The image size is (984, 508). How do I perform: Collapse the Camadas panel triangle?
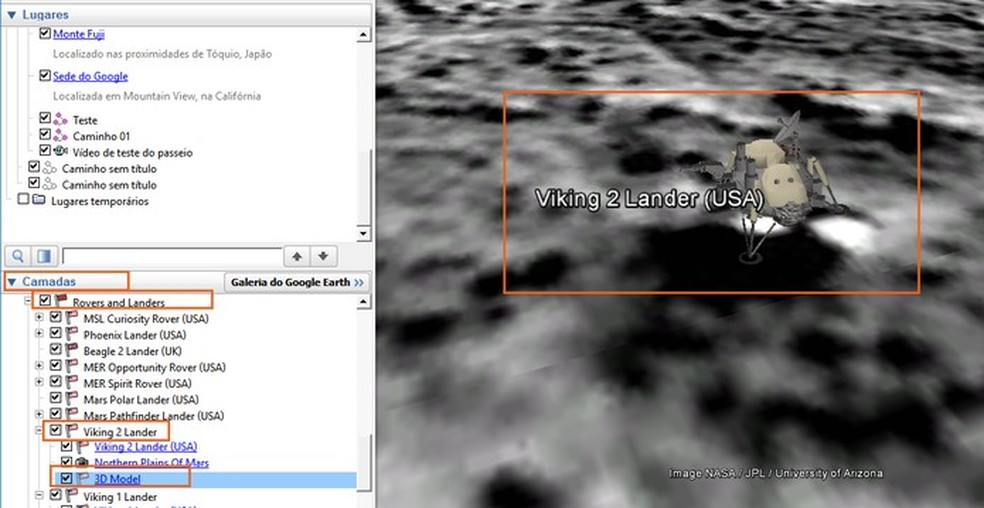tap(11, 282)
